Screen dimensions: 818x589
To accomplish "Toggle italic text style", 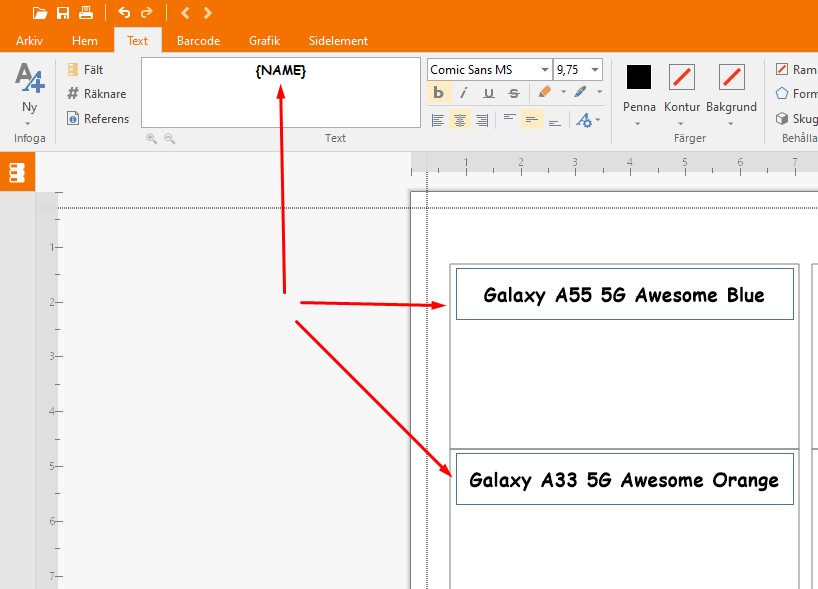I will click(x=463, y=93).
